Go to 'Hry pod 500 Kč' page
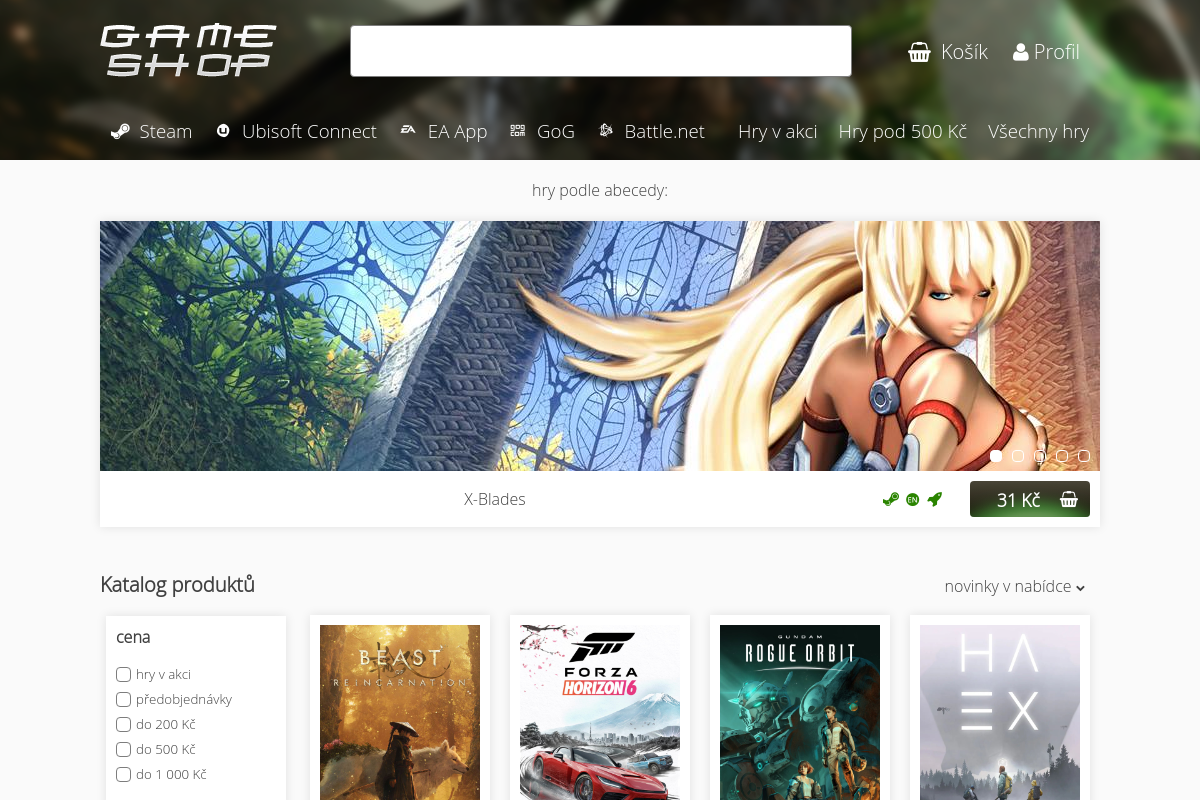The width and height of the screenshot is (1200, 800). point(903,131)
